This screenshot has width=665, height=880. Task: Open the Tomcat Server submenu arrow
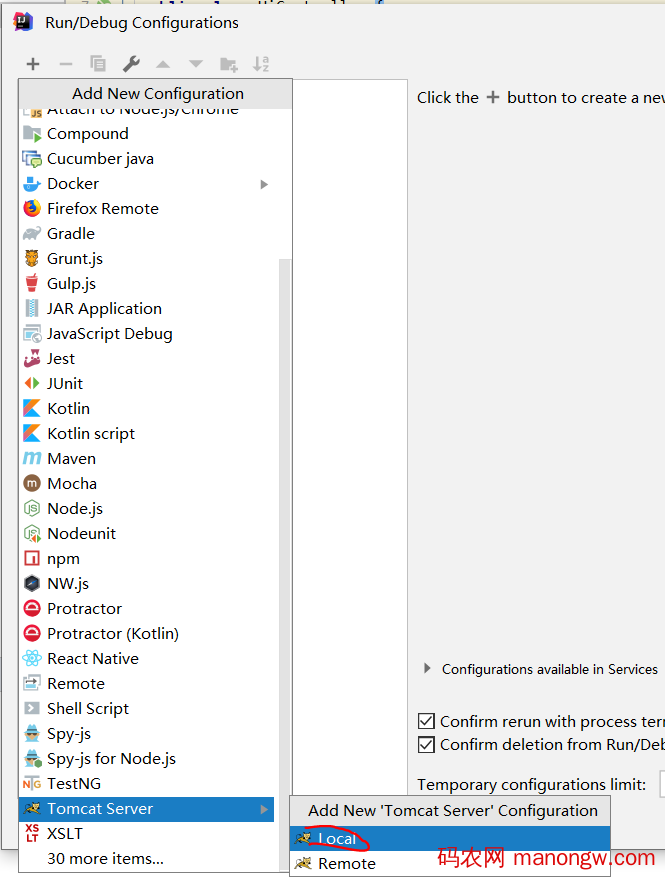coord(264,808)
